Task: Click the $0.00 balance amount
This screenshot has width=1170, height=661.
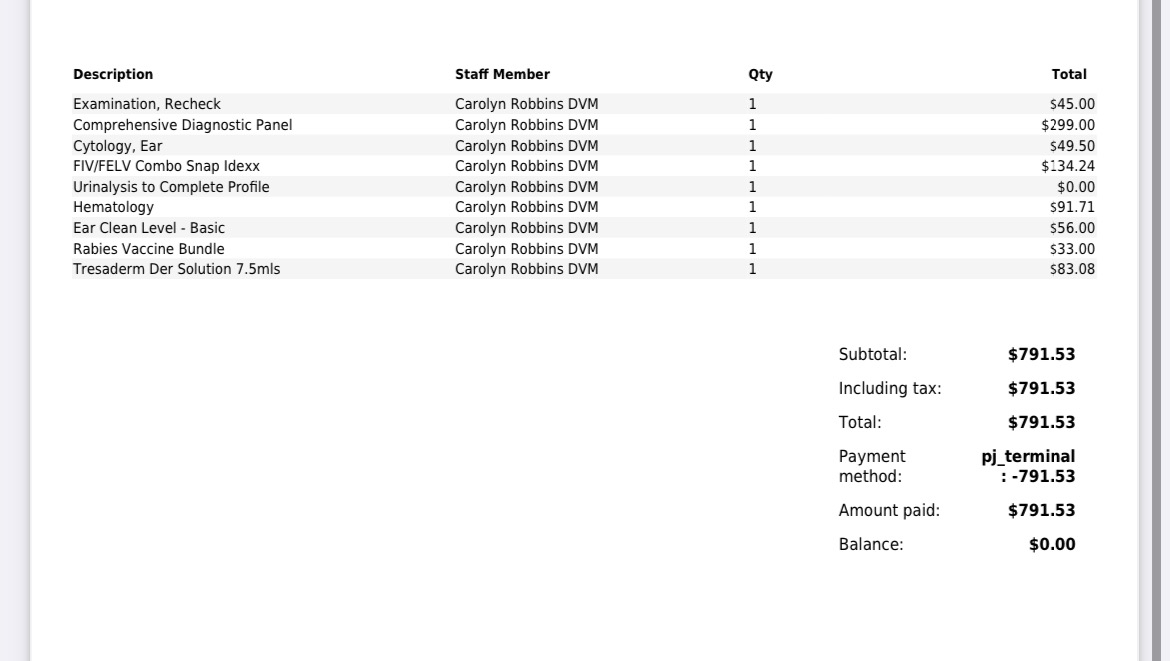Action: pyautogui.click(x=1052, y=545)
